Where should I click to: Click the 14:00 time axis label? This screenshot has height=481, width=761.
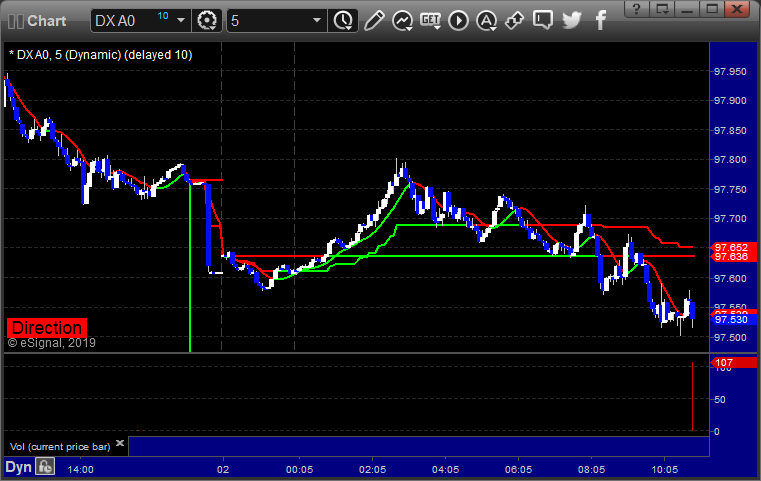point(81,469)
